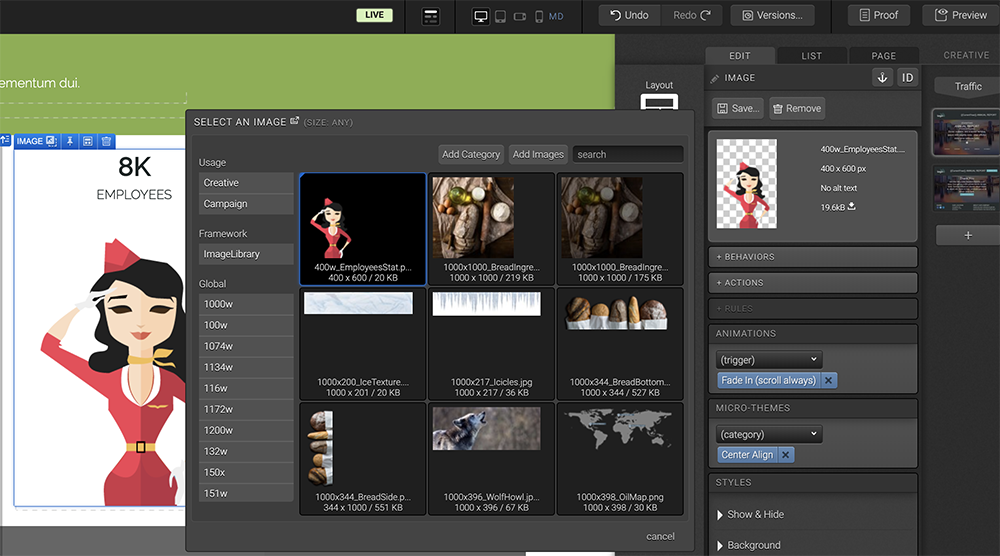Select the 151w global category
Screen dimensions: 1000x556
[x=246, y=494]
